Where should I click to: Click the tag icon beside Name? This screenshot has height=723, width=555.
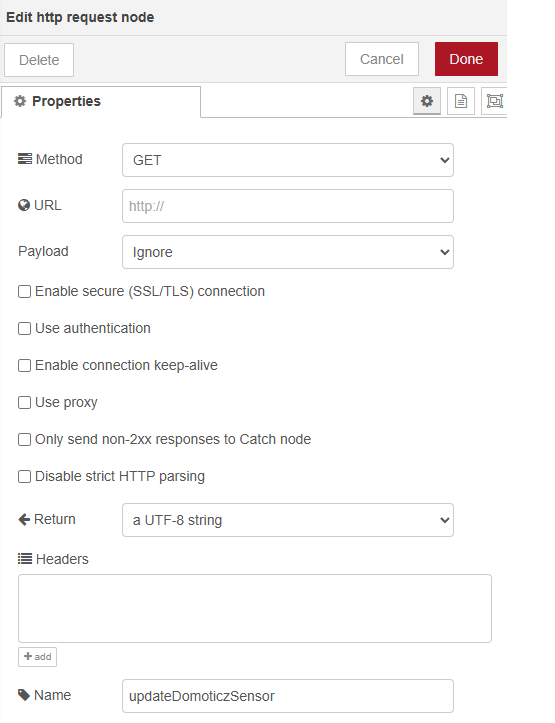click(x=24, y=695)
